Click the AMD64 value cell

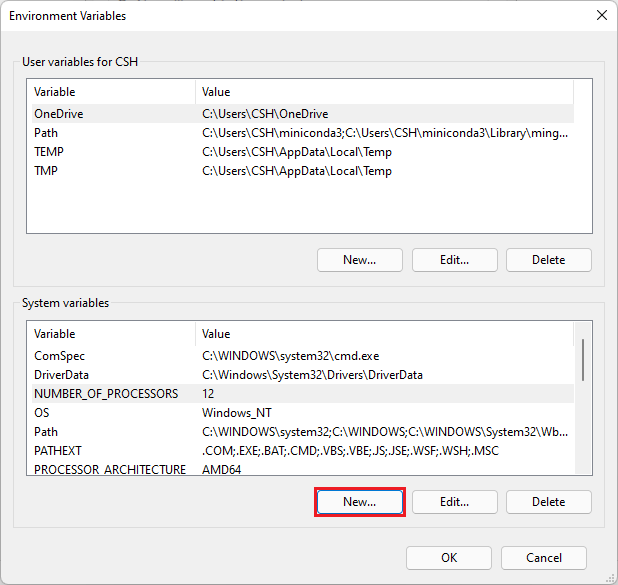pos(222,469)
